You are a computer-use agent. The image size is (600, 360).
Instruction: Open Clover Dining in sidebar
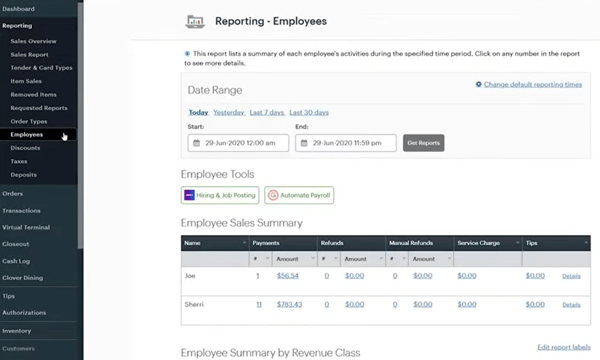(x=23, y=278)
